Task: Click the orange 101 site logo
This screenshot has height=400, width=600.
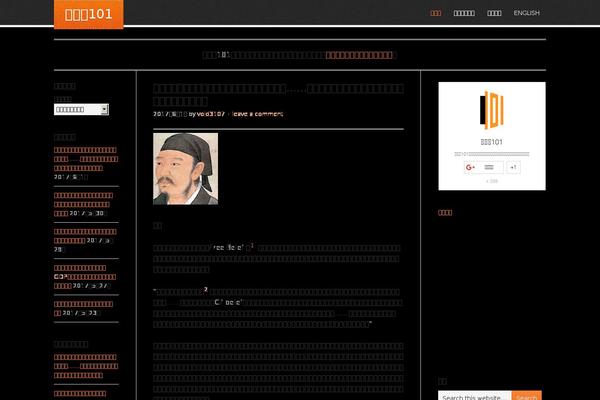Action: (x=89, y=14)
